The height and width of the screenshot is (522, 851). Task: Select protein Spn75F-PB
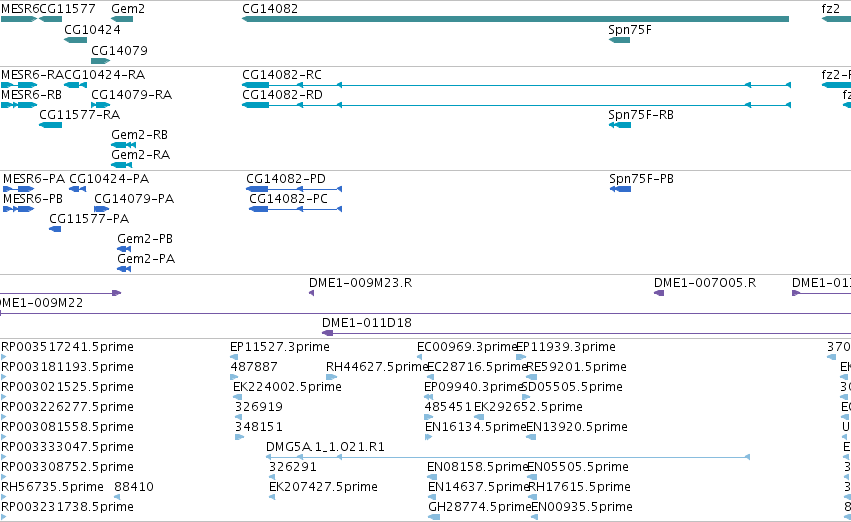pos(642,179)
